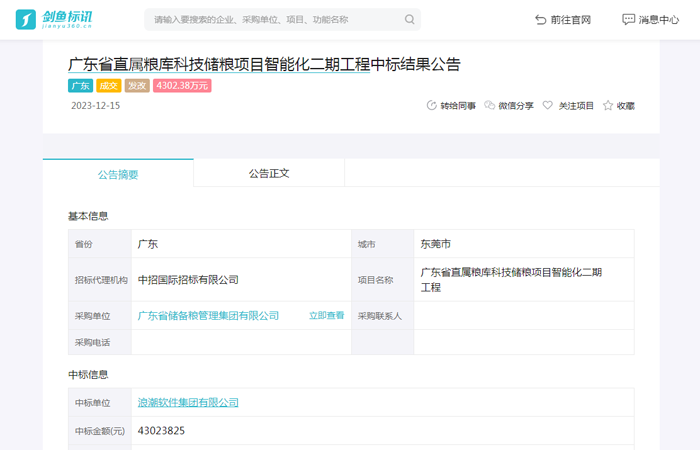Viewport: 700px width, 450px height.
Task: Click the announcement title heading
Action: point(264,64)
